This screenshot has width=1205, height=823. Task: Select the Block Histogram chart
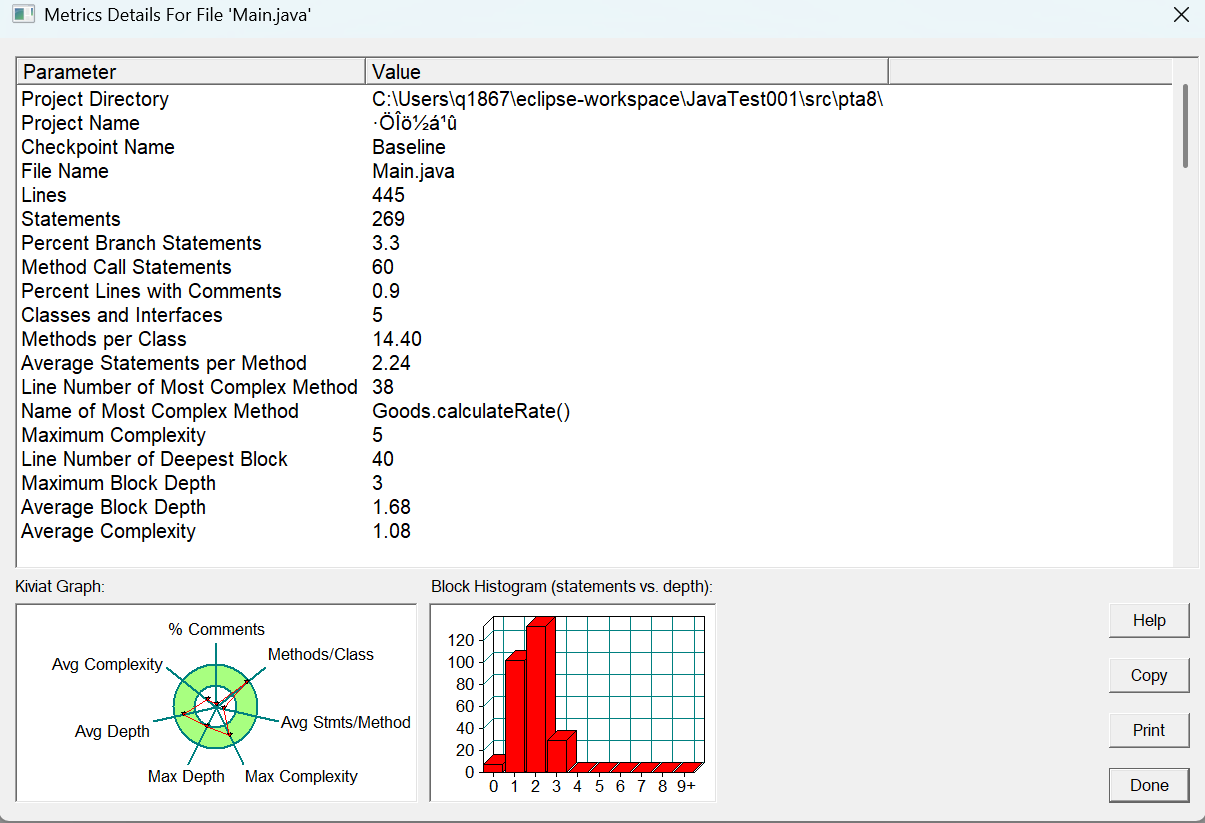pos(573,702)
